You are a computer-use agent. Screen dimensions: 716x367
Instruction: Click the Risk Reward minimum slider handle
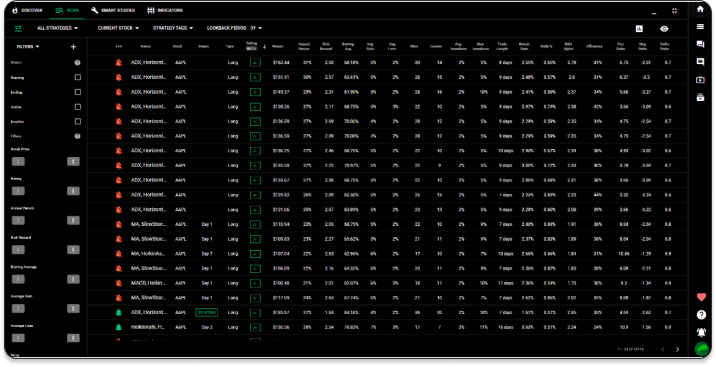pos(18,250)
